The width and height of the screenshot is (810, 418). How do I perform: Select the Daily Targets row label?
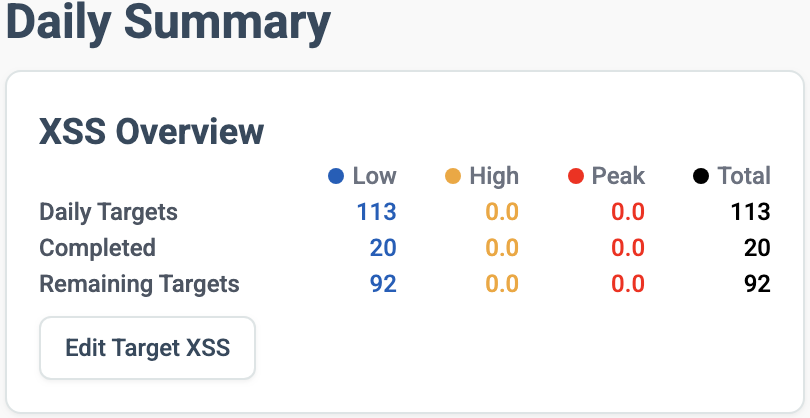108,212
